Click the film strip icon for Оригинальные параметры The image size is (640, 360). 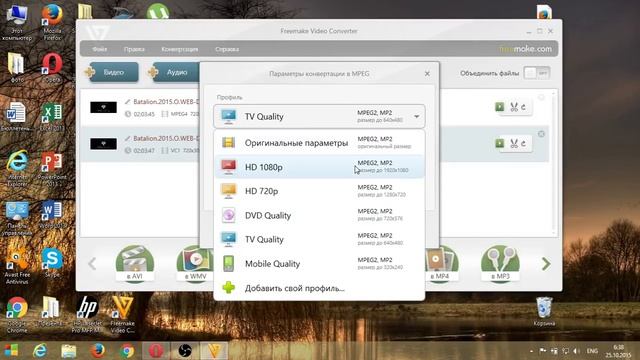point(229,142)
